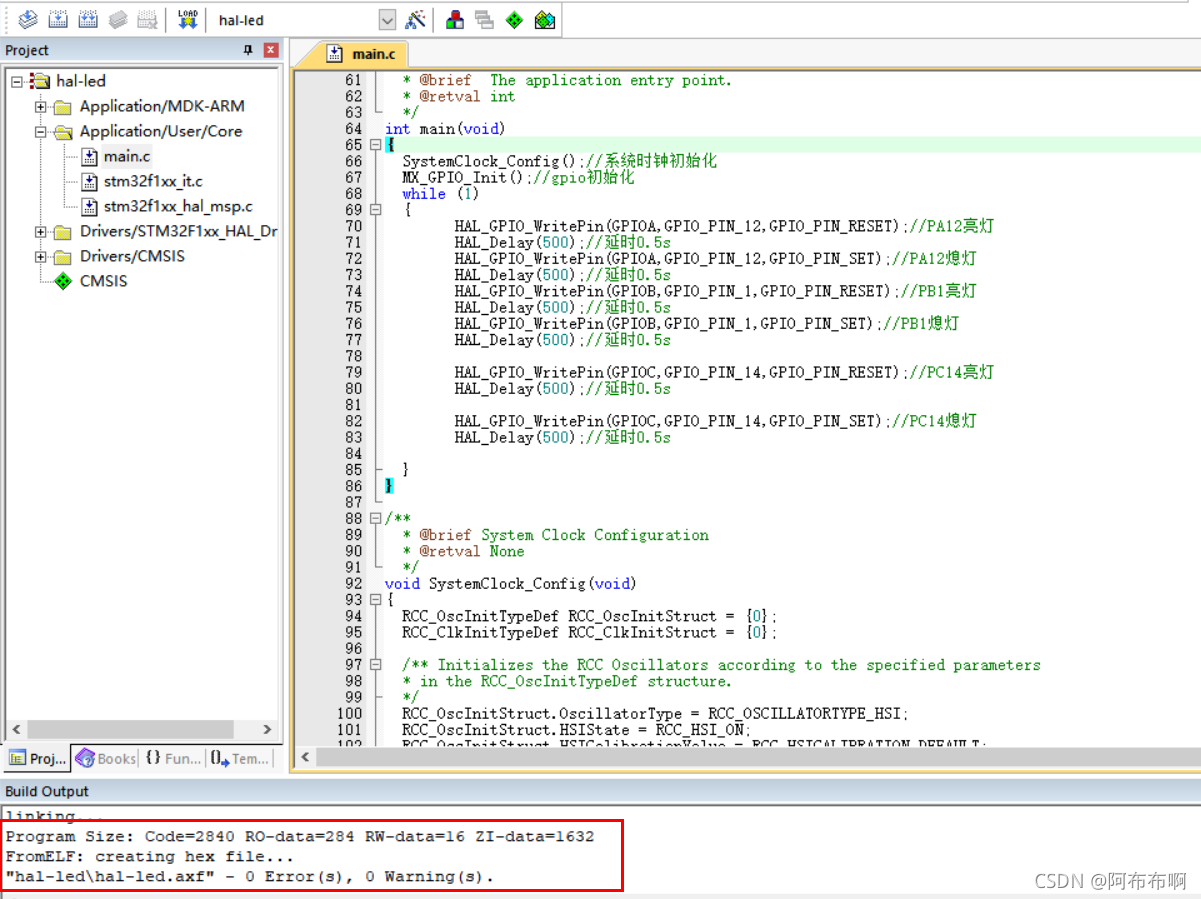Select the CMSIS component tree item

tap(103, 281)
